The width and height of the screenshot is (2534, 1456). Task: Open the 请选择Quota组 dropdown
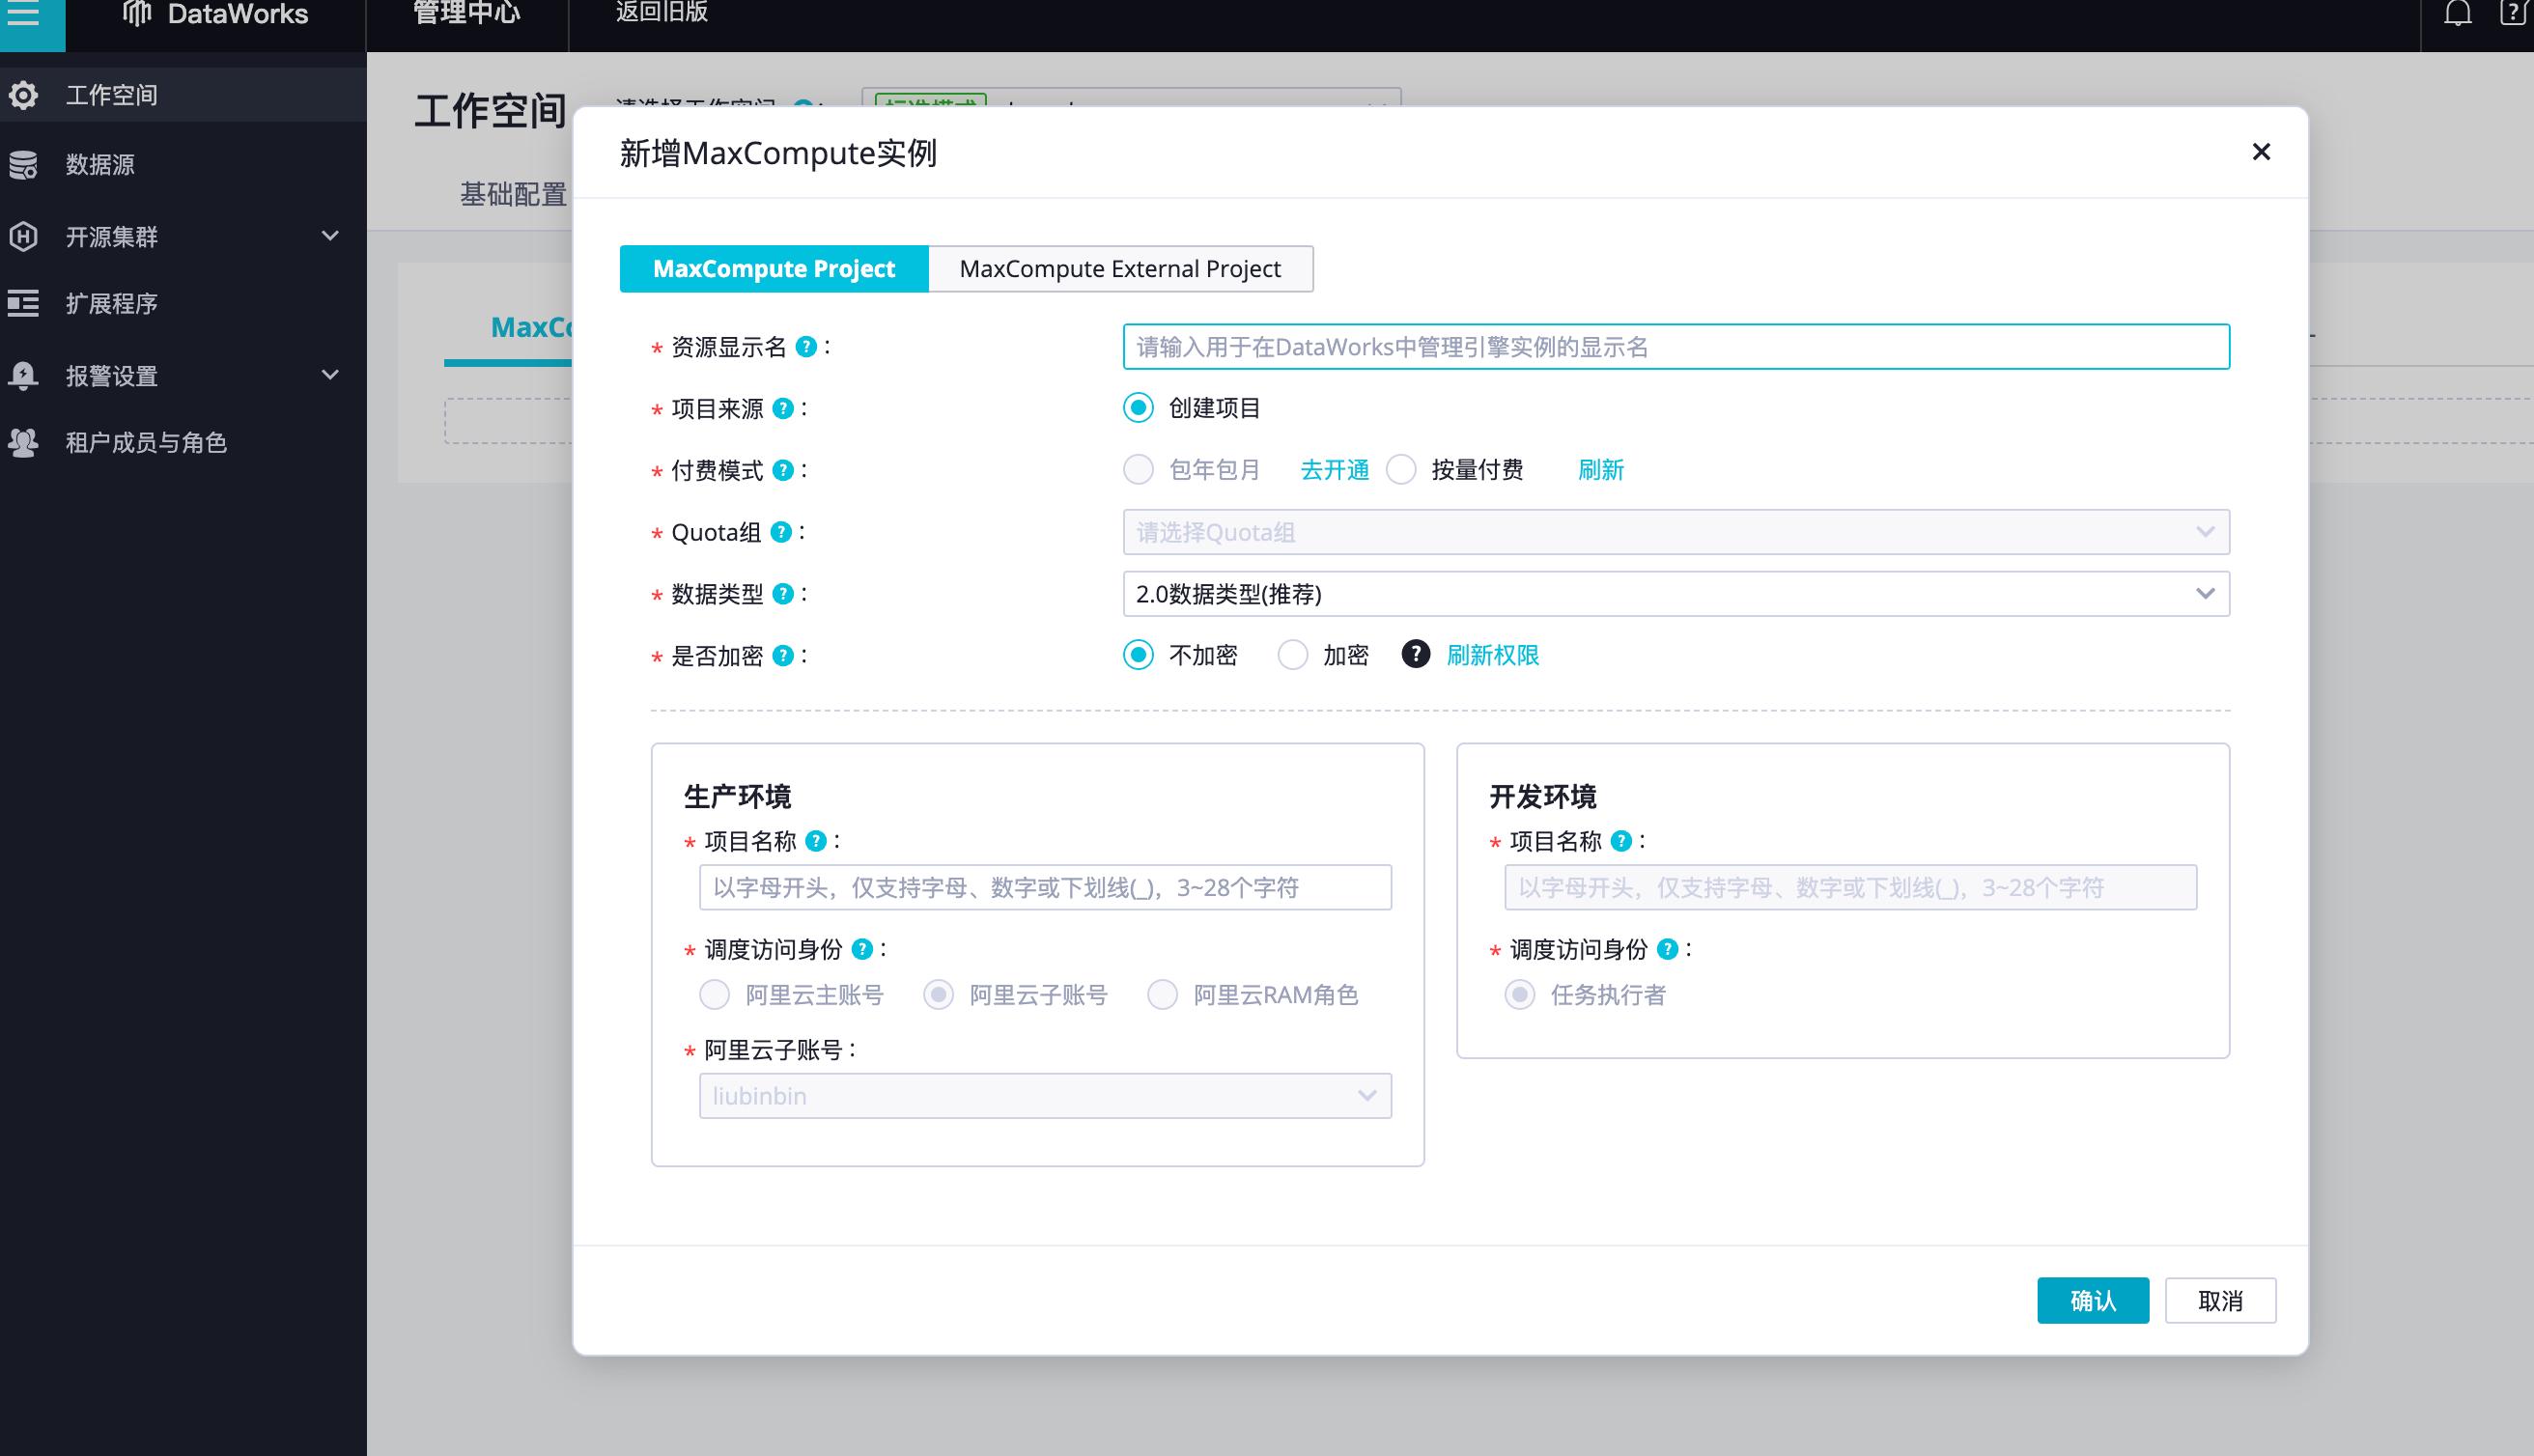tap(1675, 533)
